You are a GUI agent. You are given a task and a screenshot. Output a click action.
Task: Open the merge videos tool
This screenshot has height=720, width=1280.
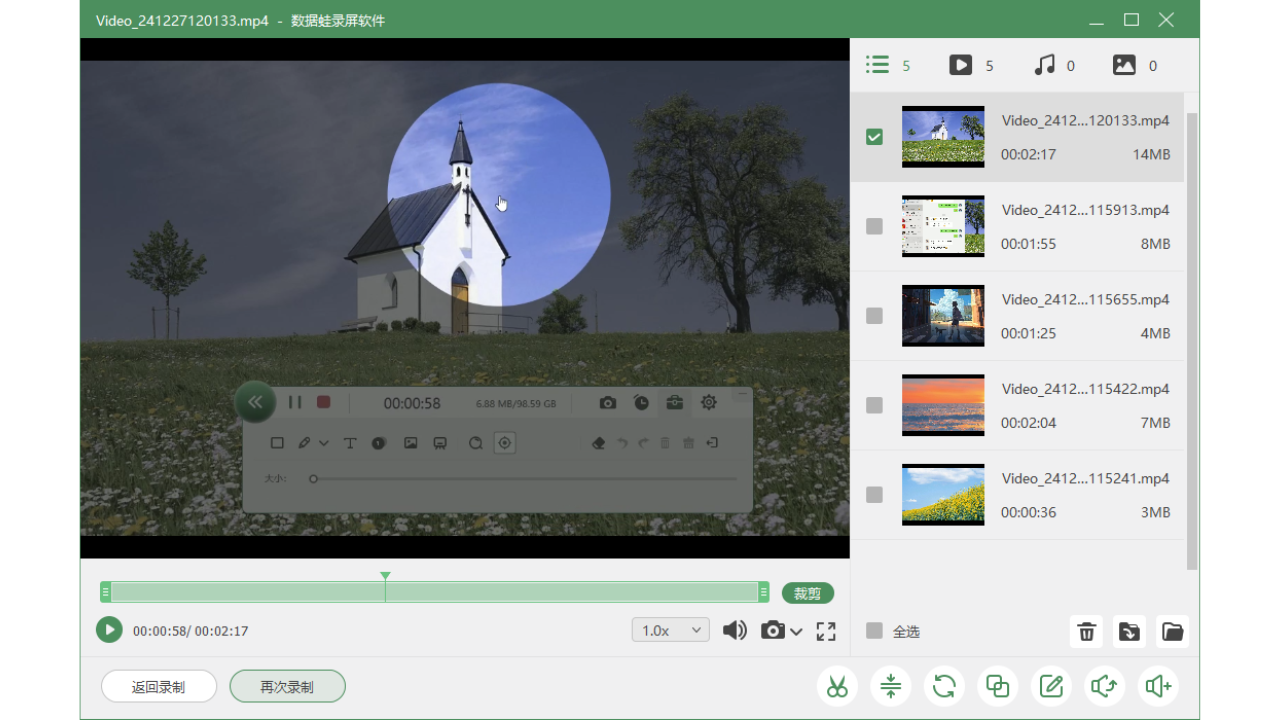(x=997, y=686)
